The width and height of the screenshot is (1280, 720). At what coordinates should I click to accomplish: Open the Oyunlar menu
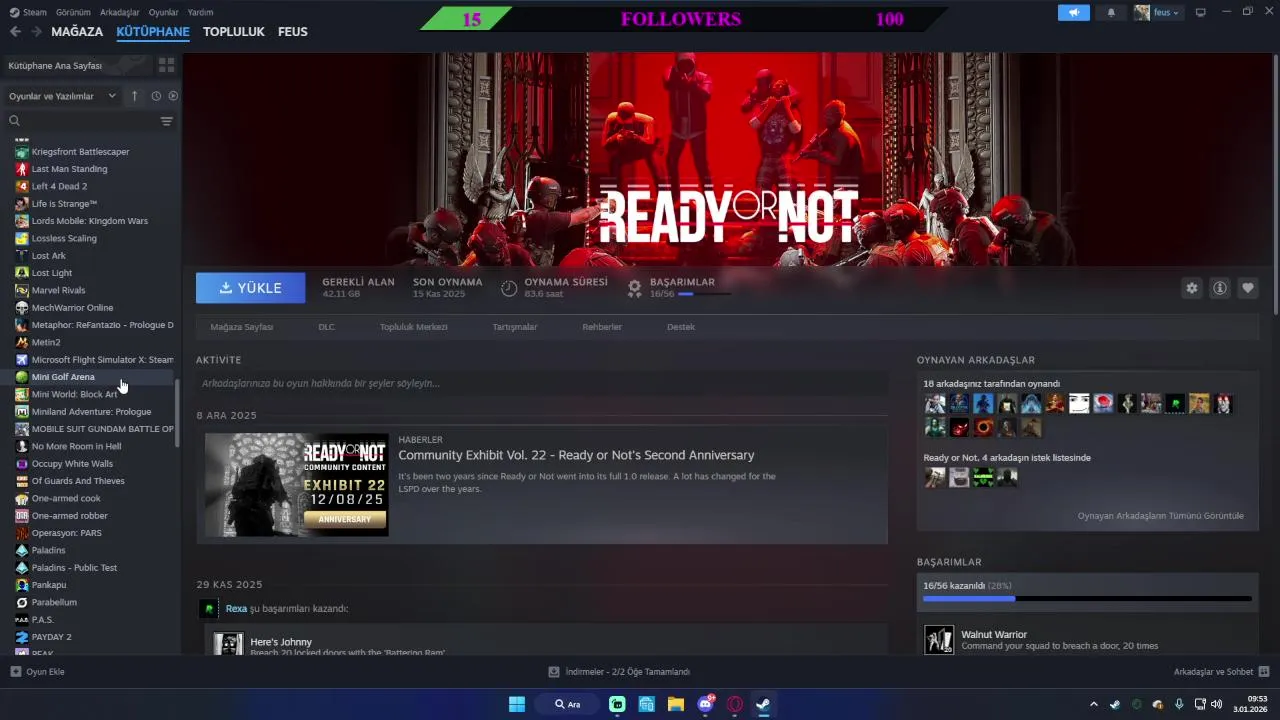(164, 12)
